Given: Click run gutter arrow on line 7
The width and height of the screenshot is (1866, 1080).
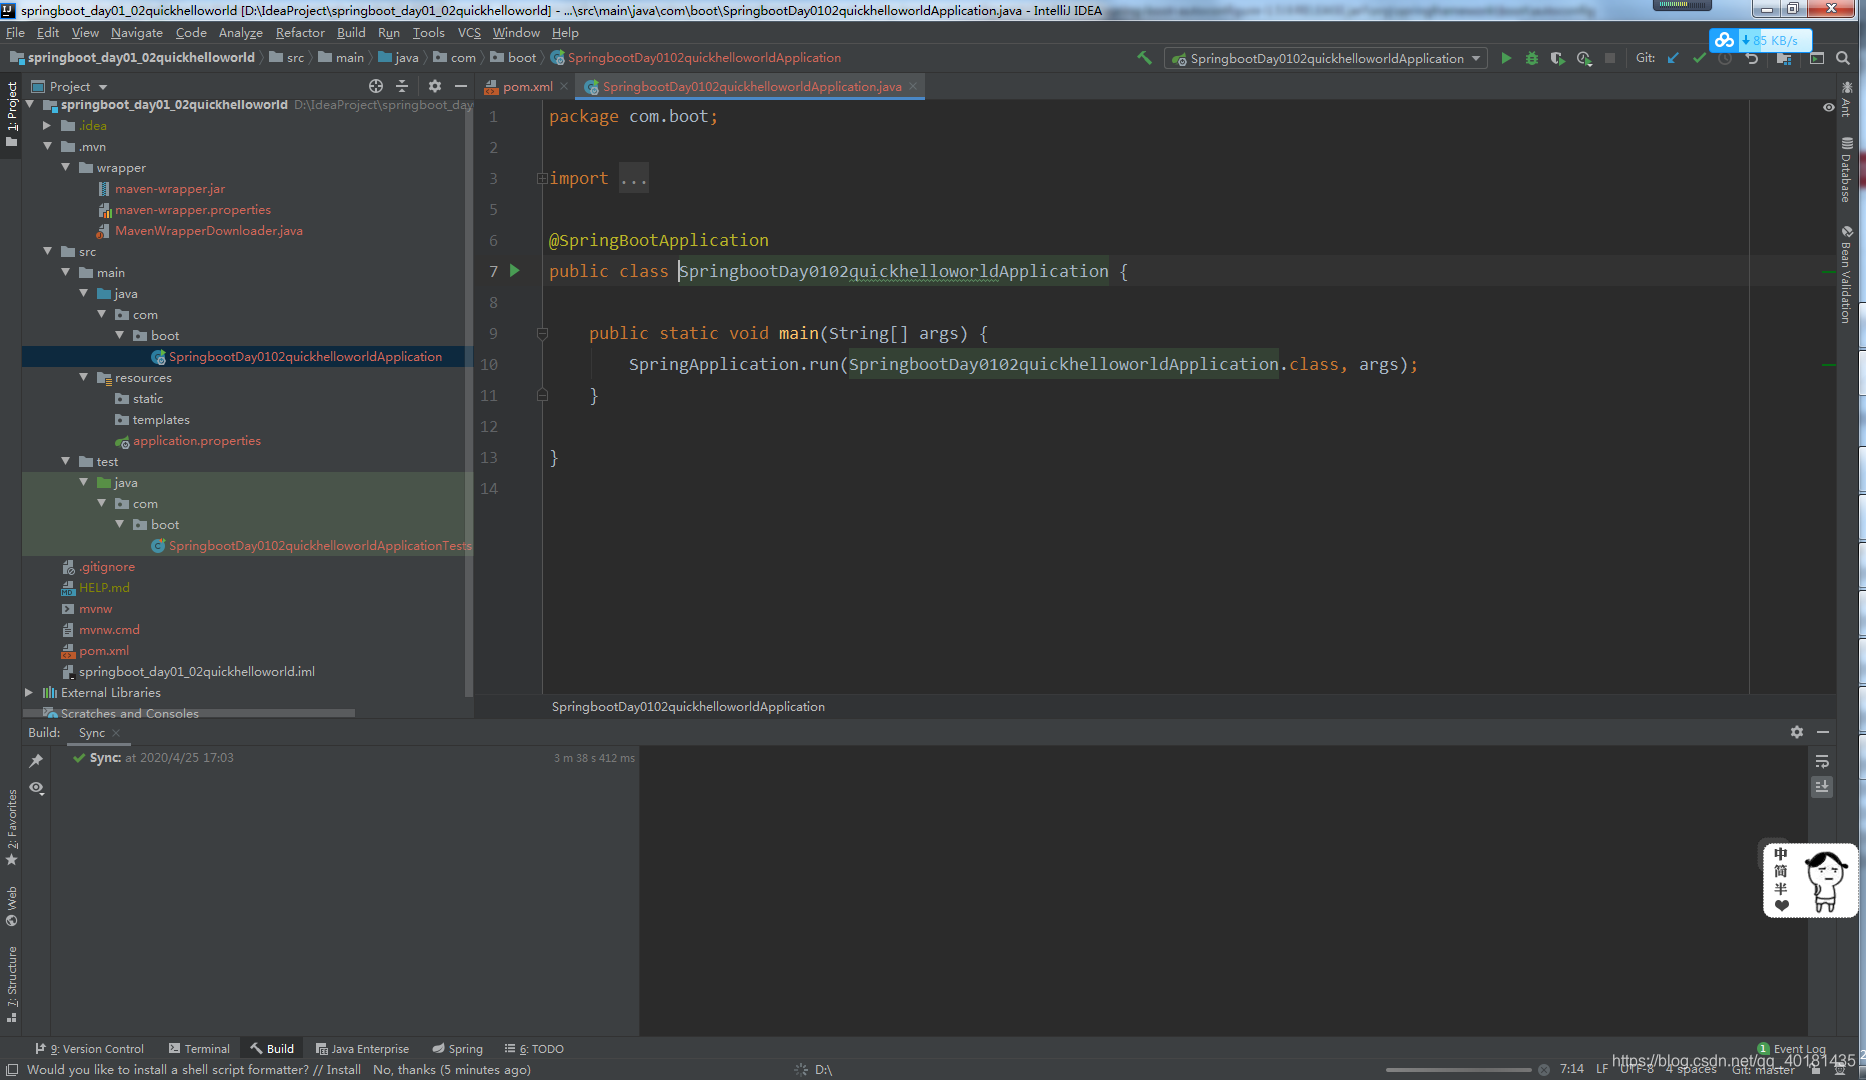Looking at the screenshot, I should pos(515,270).
